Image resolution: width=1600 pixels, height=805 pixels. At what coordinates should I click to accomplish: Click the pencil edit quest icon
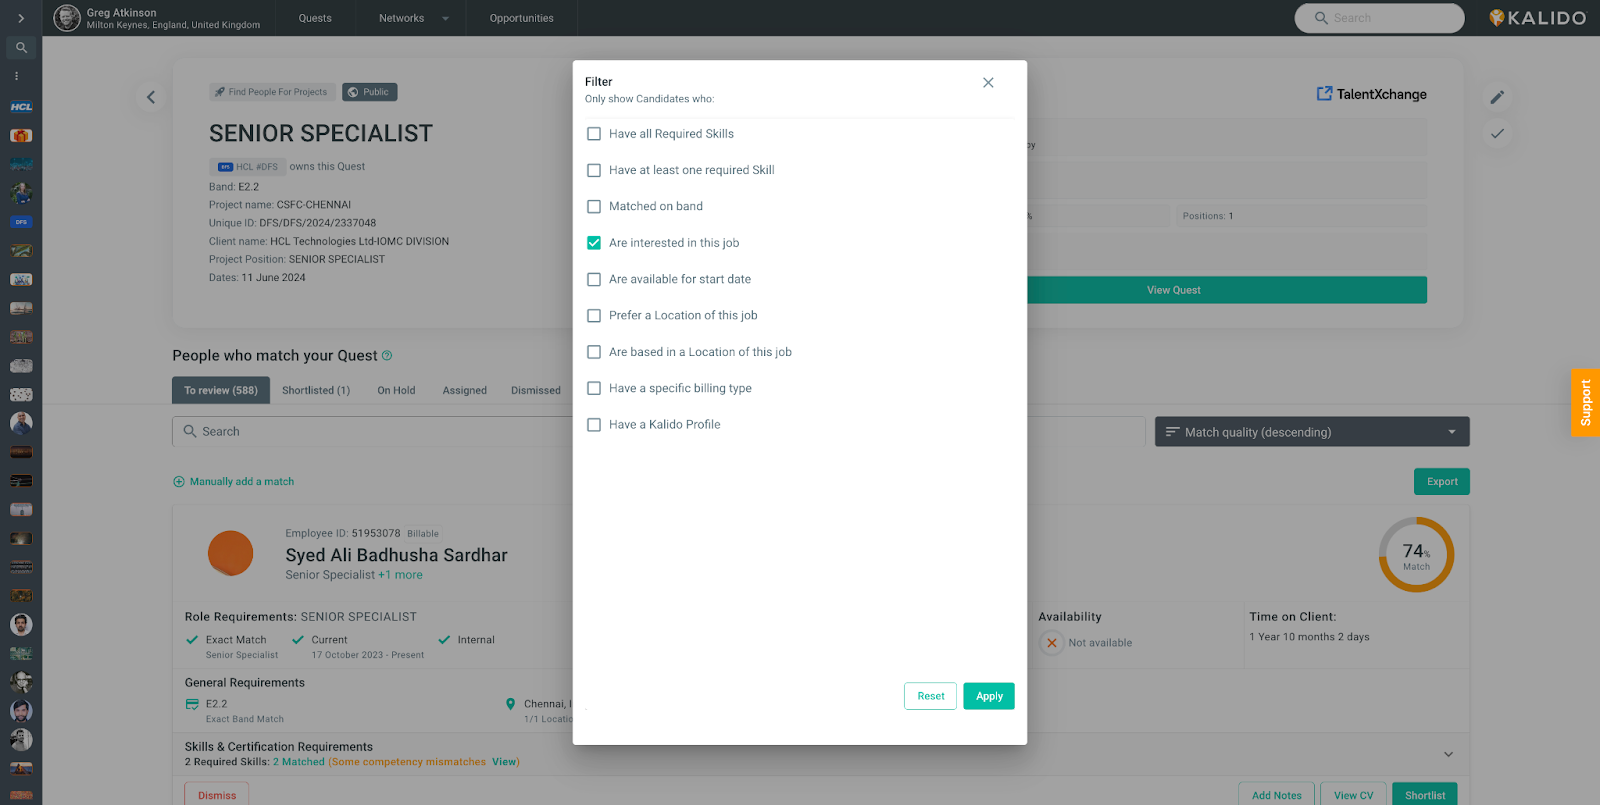tap(1497, 97)
